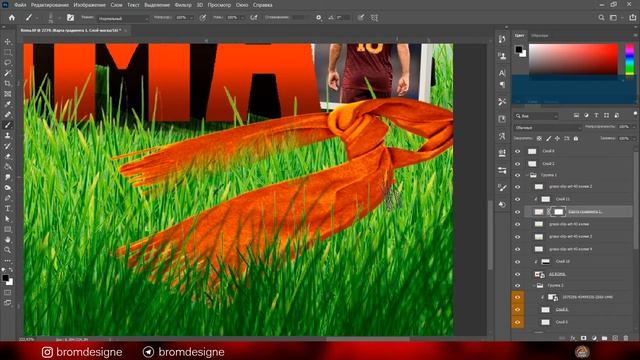Click the create new layer icon
This screenshot has width=640, height=360.
point(615,338)
